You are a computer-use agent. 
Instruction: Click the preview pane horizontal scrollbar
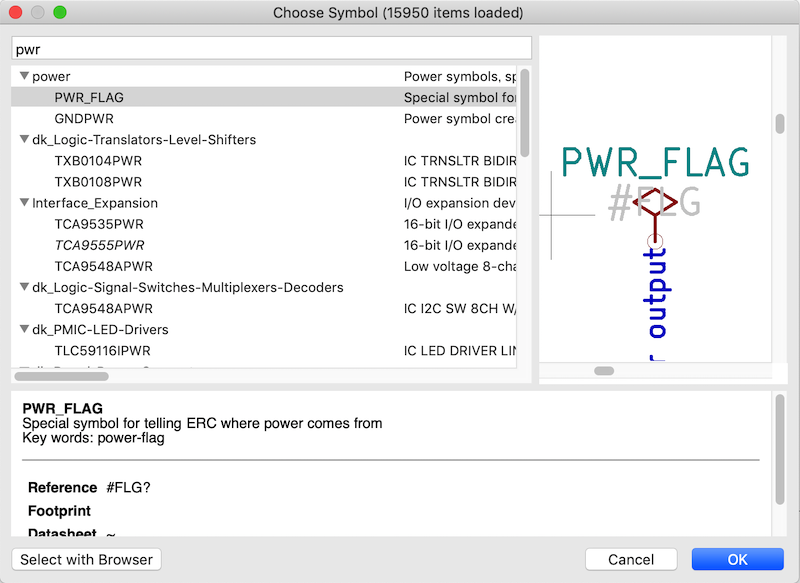604,371
